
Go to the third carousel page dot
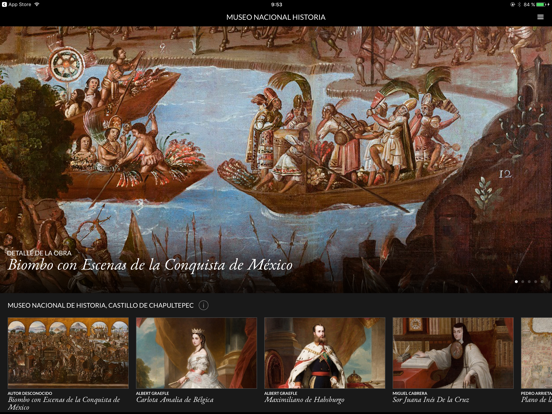(529, 282)
